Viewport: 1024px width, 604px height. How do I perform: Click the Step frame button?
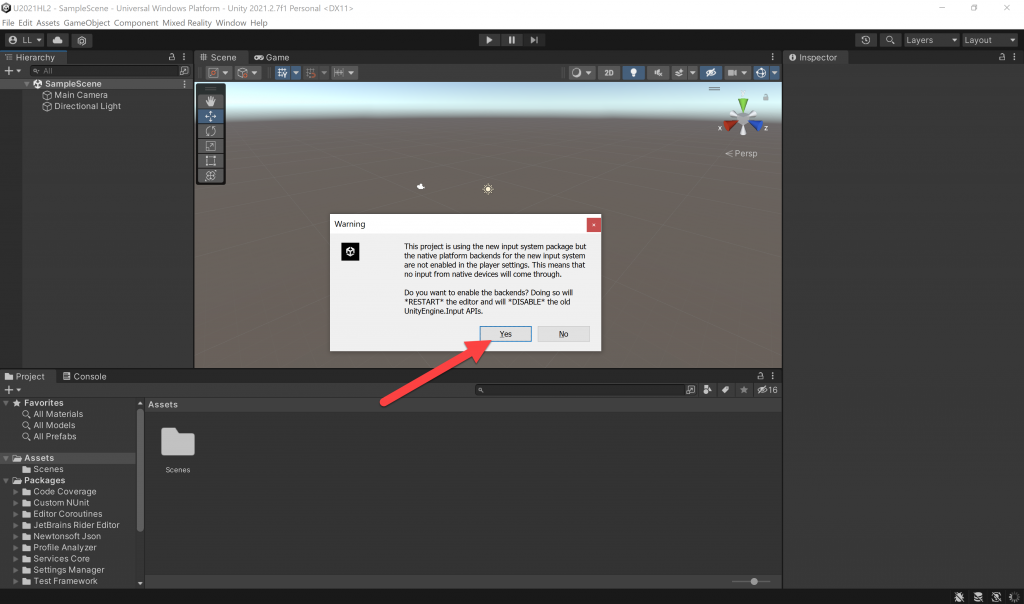tap(534, 40)
